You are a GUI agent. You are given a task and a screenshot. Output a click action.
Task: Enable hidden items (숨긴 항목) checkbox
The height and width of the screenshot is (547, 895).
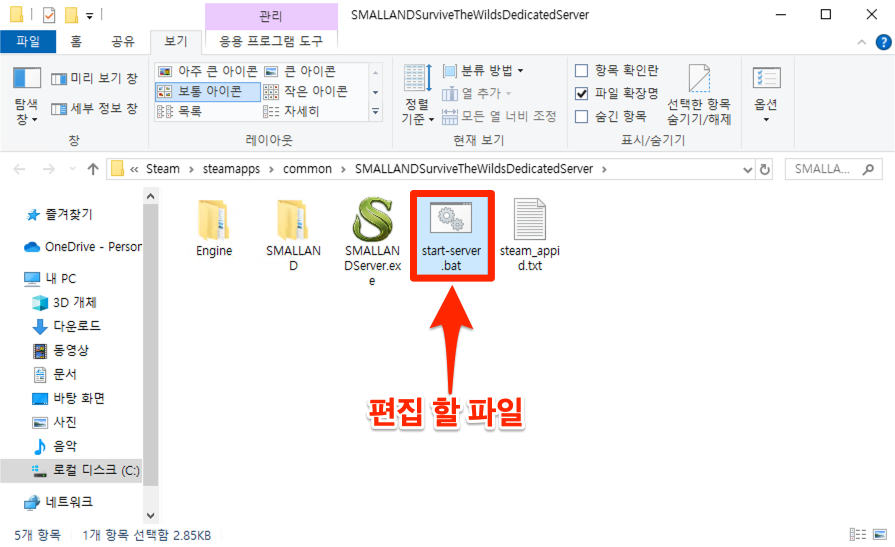611,116
